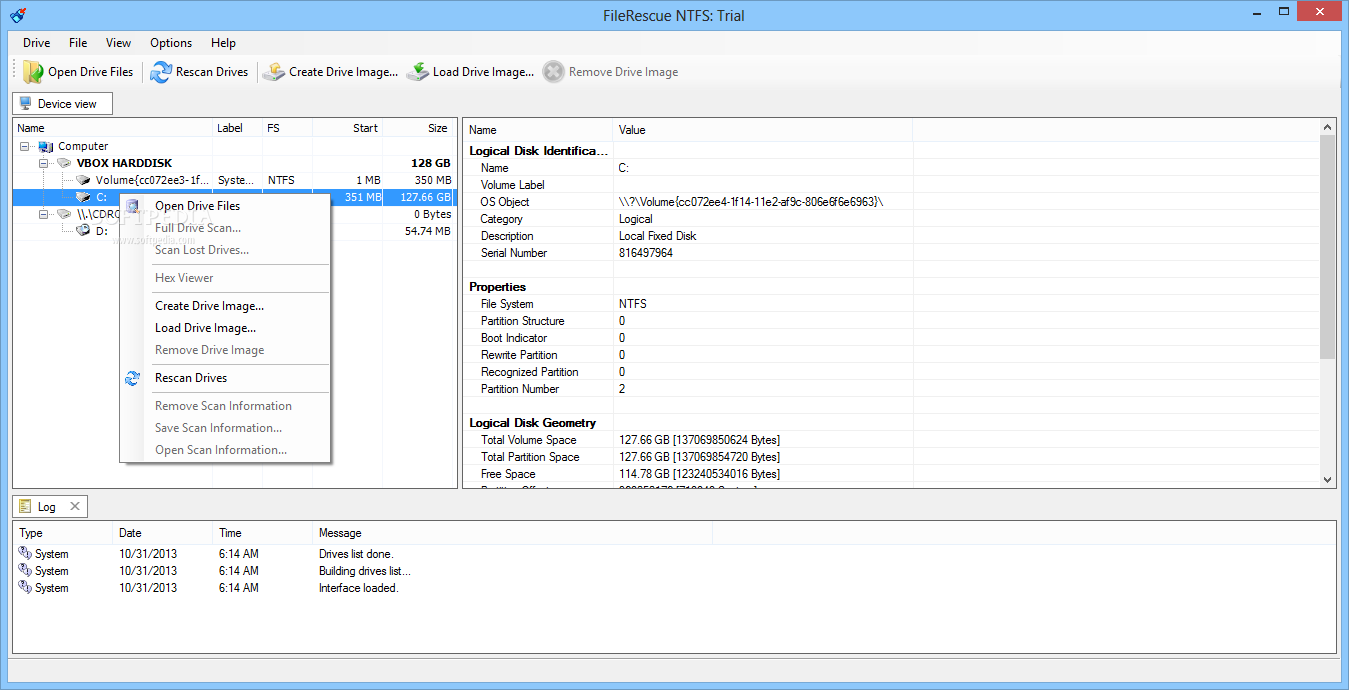Select Save Scan Information menu entry
Image resolution: width=1349 pixels, height=690 pixels.
pyautogui.click(x=225, y=428)
